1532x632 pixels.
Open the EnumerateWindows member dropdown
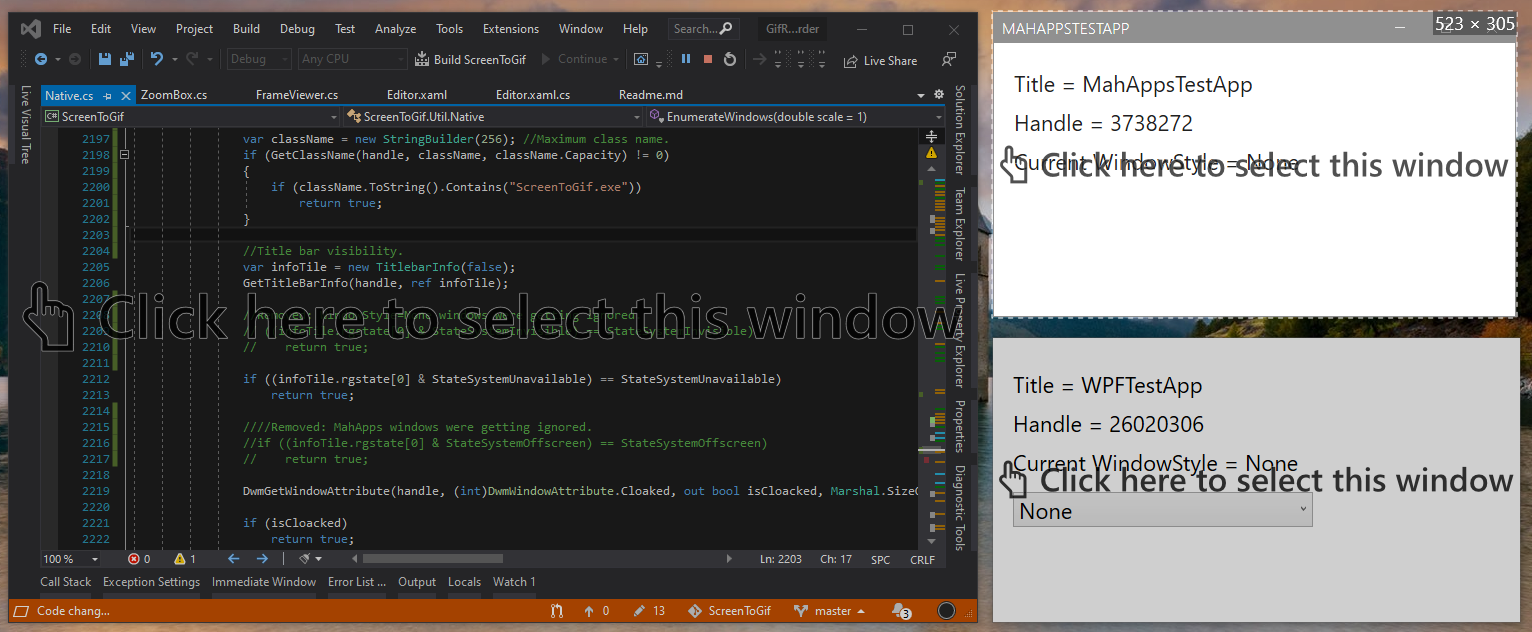pyautogui.click(x=796, y=117)
